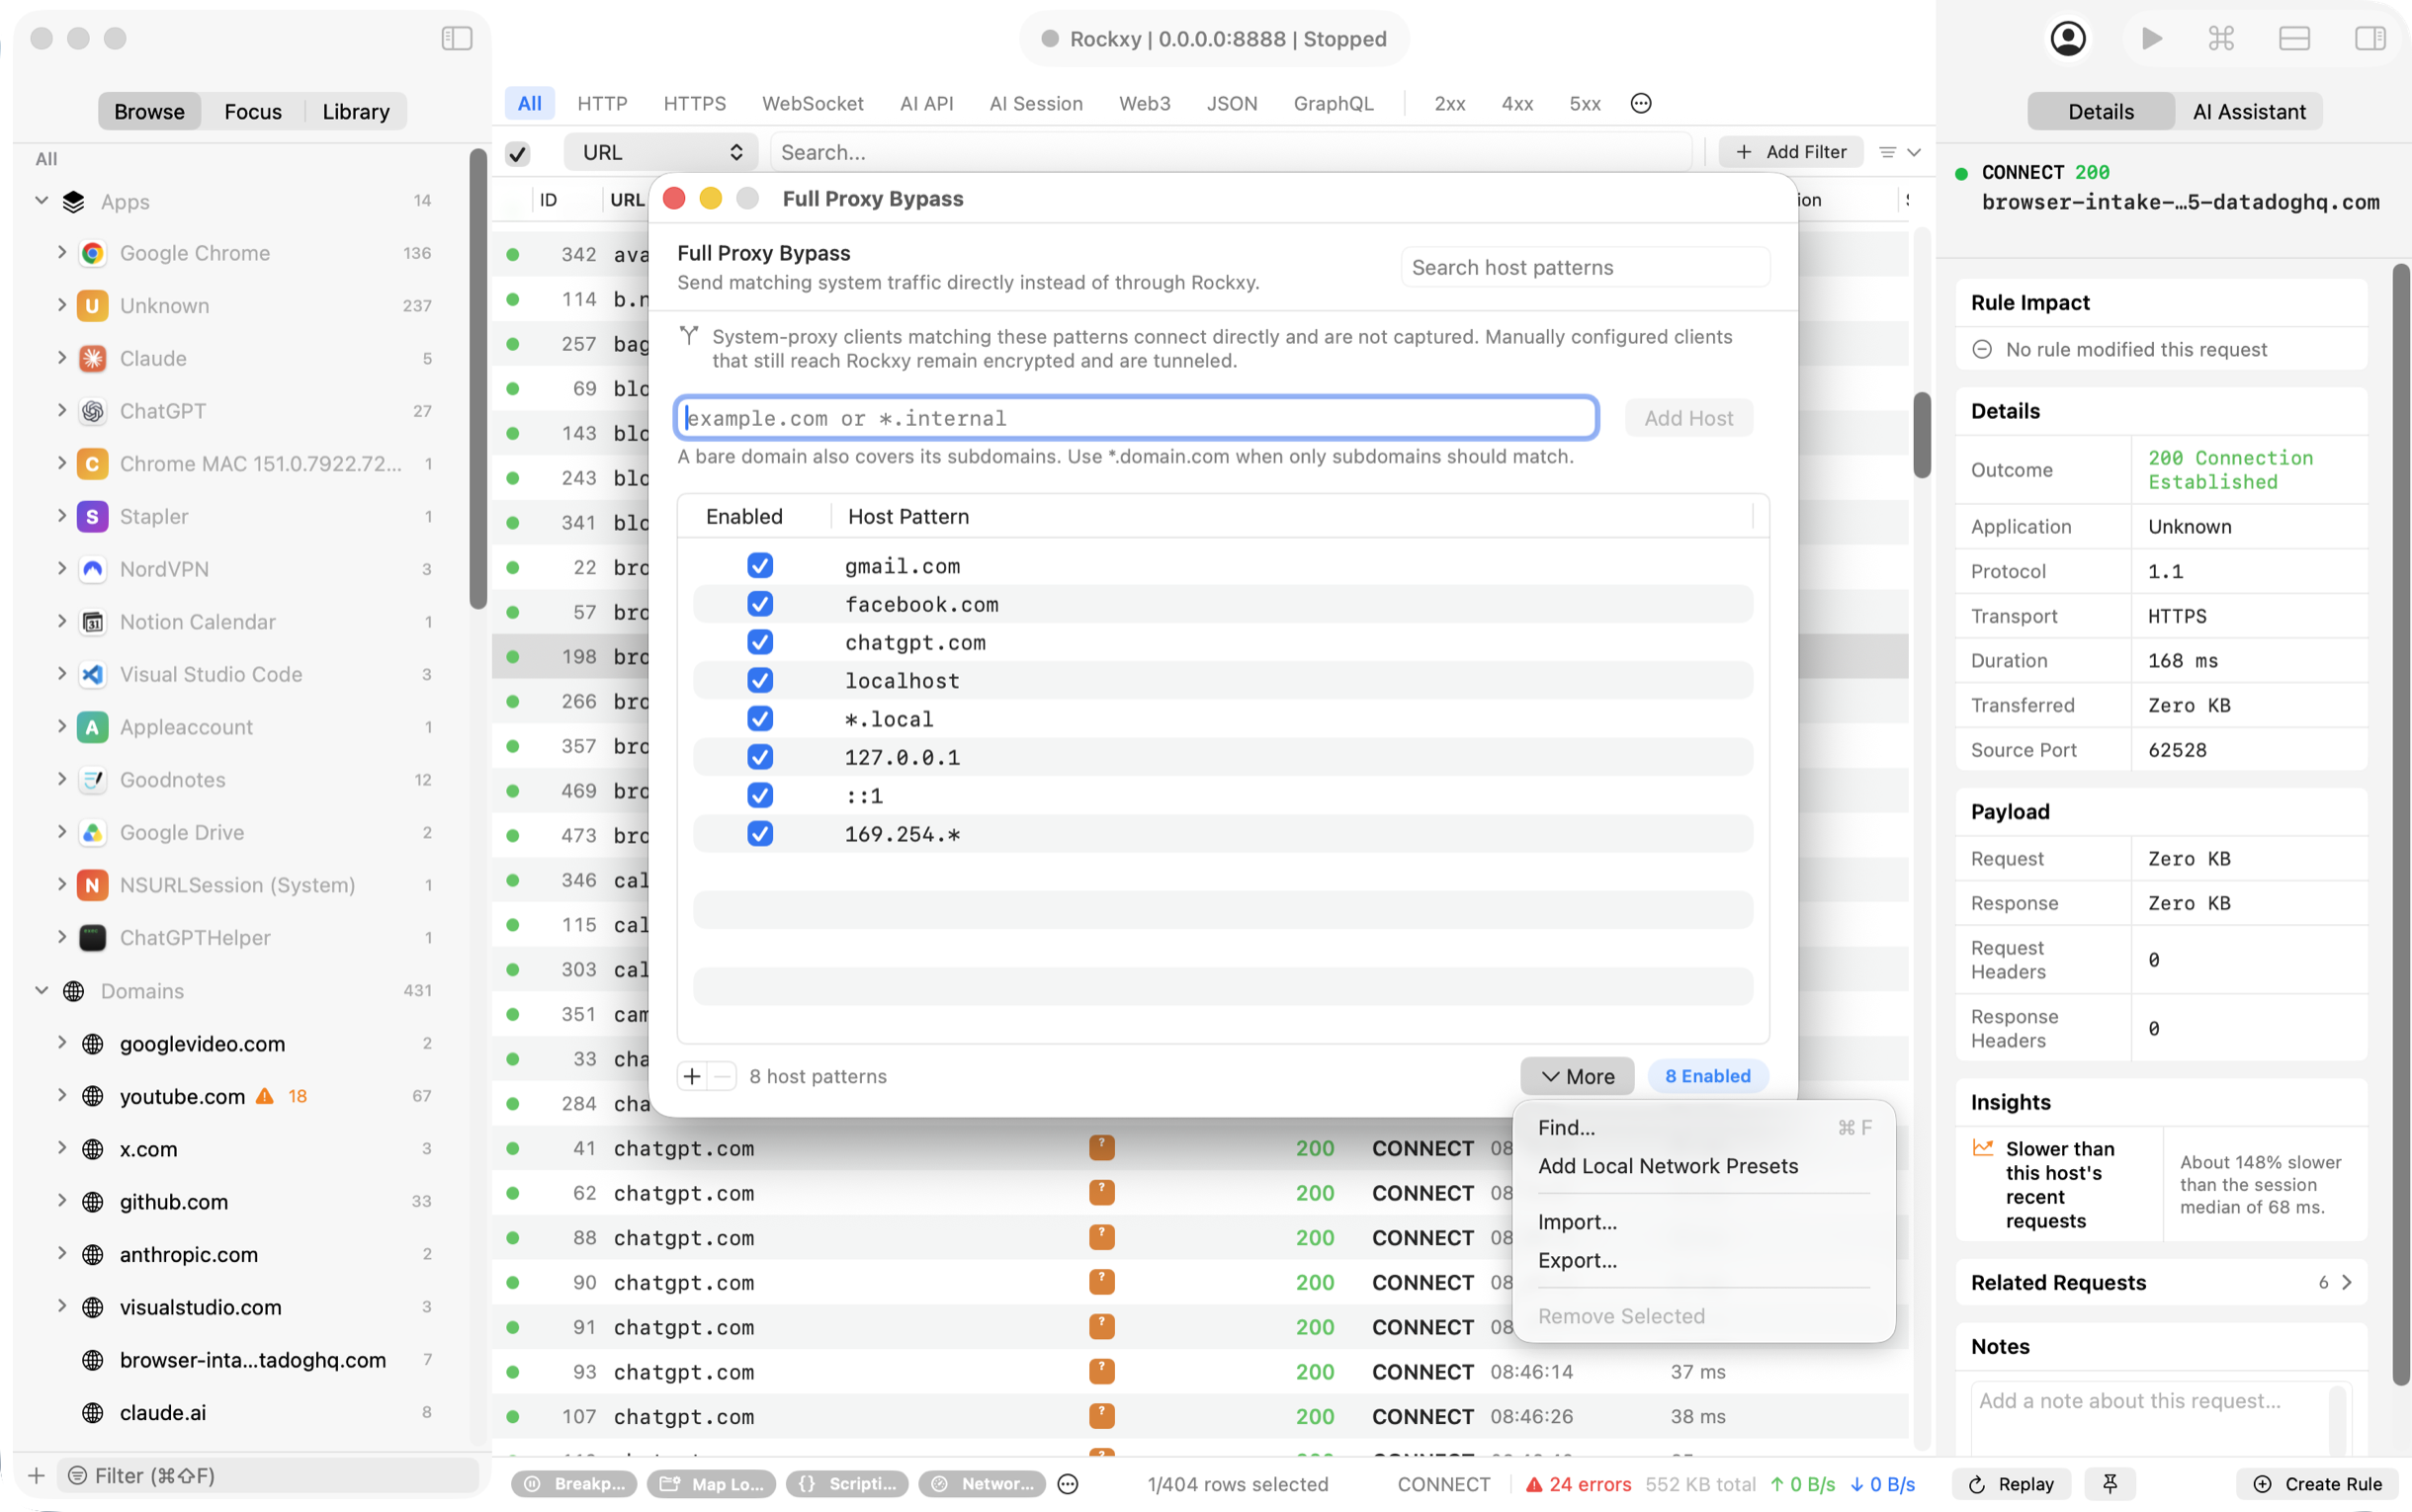Expand the github.com domain row

pos(62,1201)
